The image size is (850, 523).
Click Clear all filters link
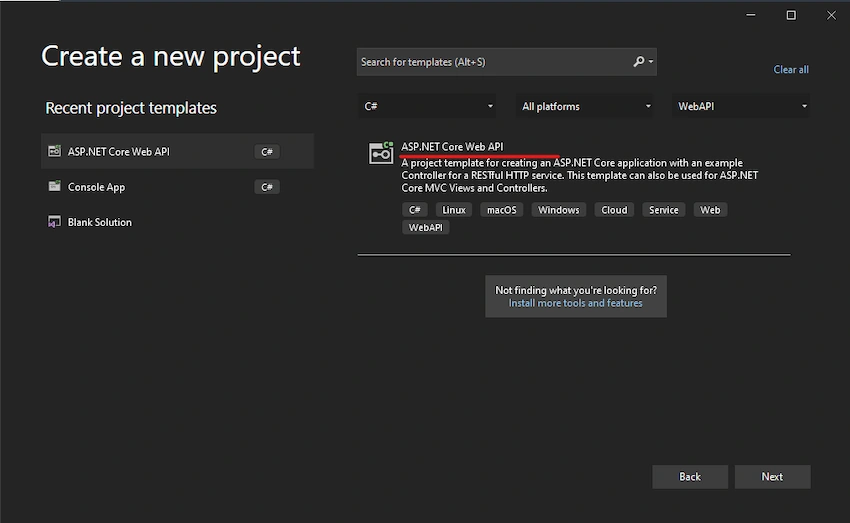coord(791,69)
